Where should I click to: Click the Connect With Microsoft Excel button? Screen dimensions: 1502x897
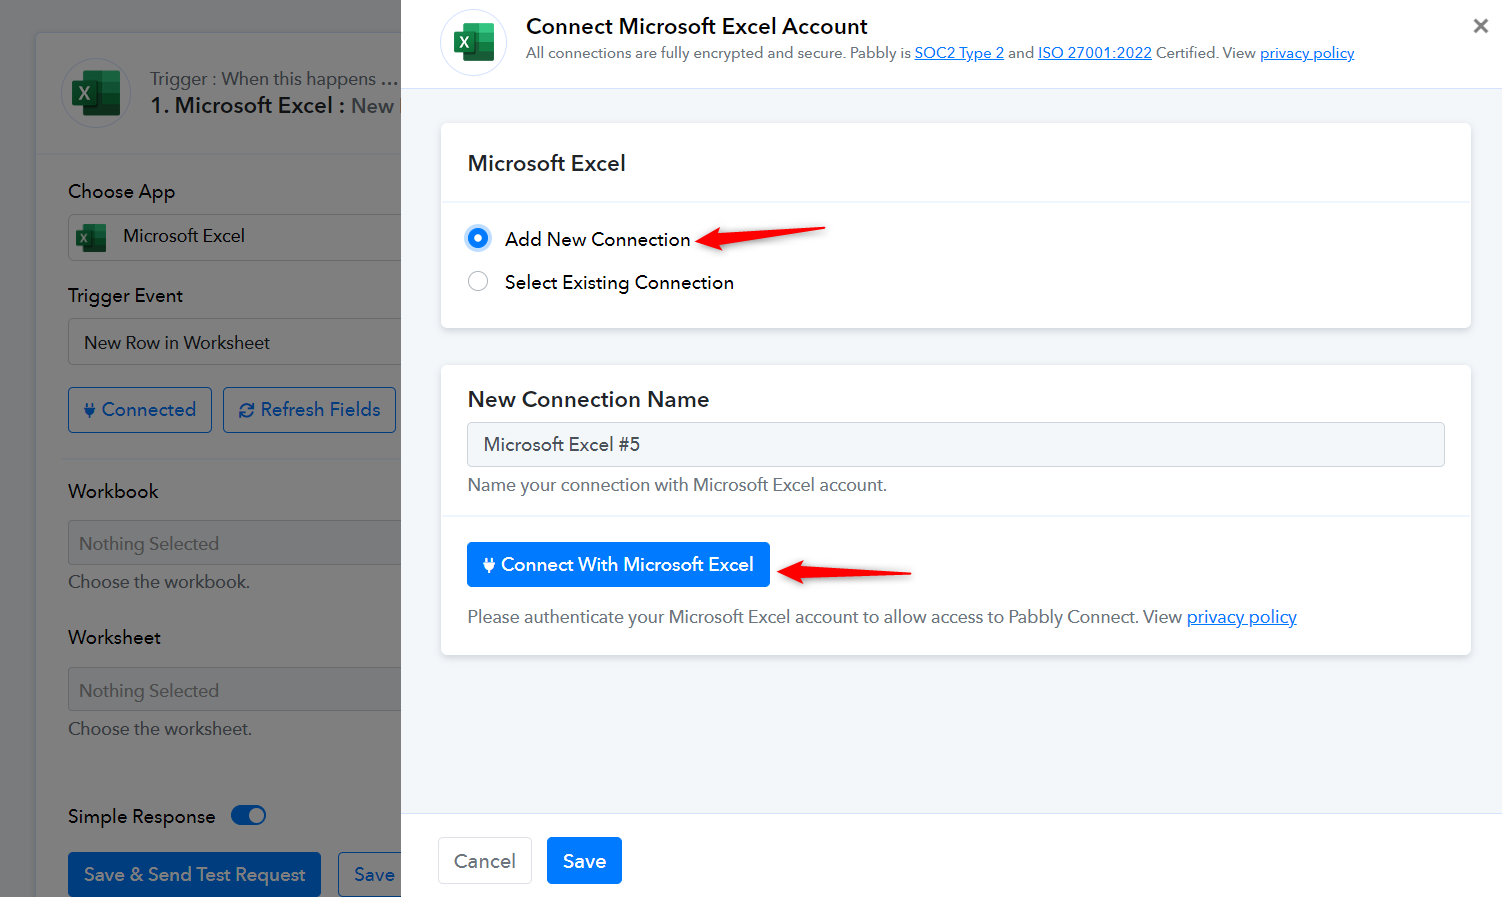click(x=618, y=564)
